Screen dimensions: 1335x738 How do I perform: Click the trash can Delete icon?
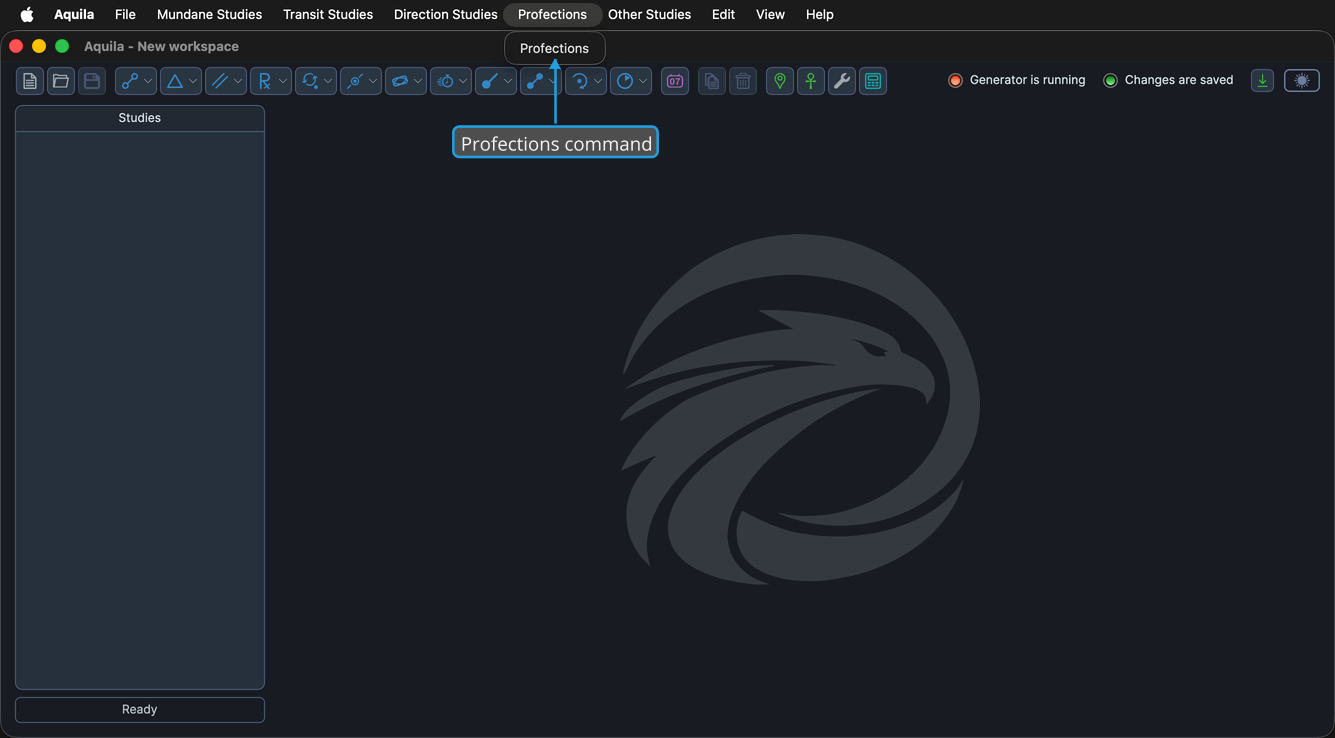pyautogui.click(x=743, y=81)
